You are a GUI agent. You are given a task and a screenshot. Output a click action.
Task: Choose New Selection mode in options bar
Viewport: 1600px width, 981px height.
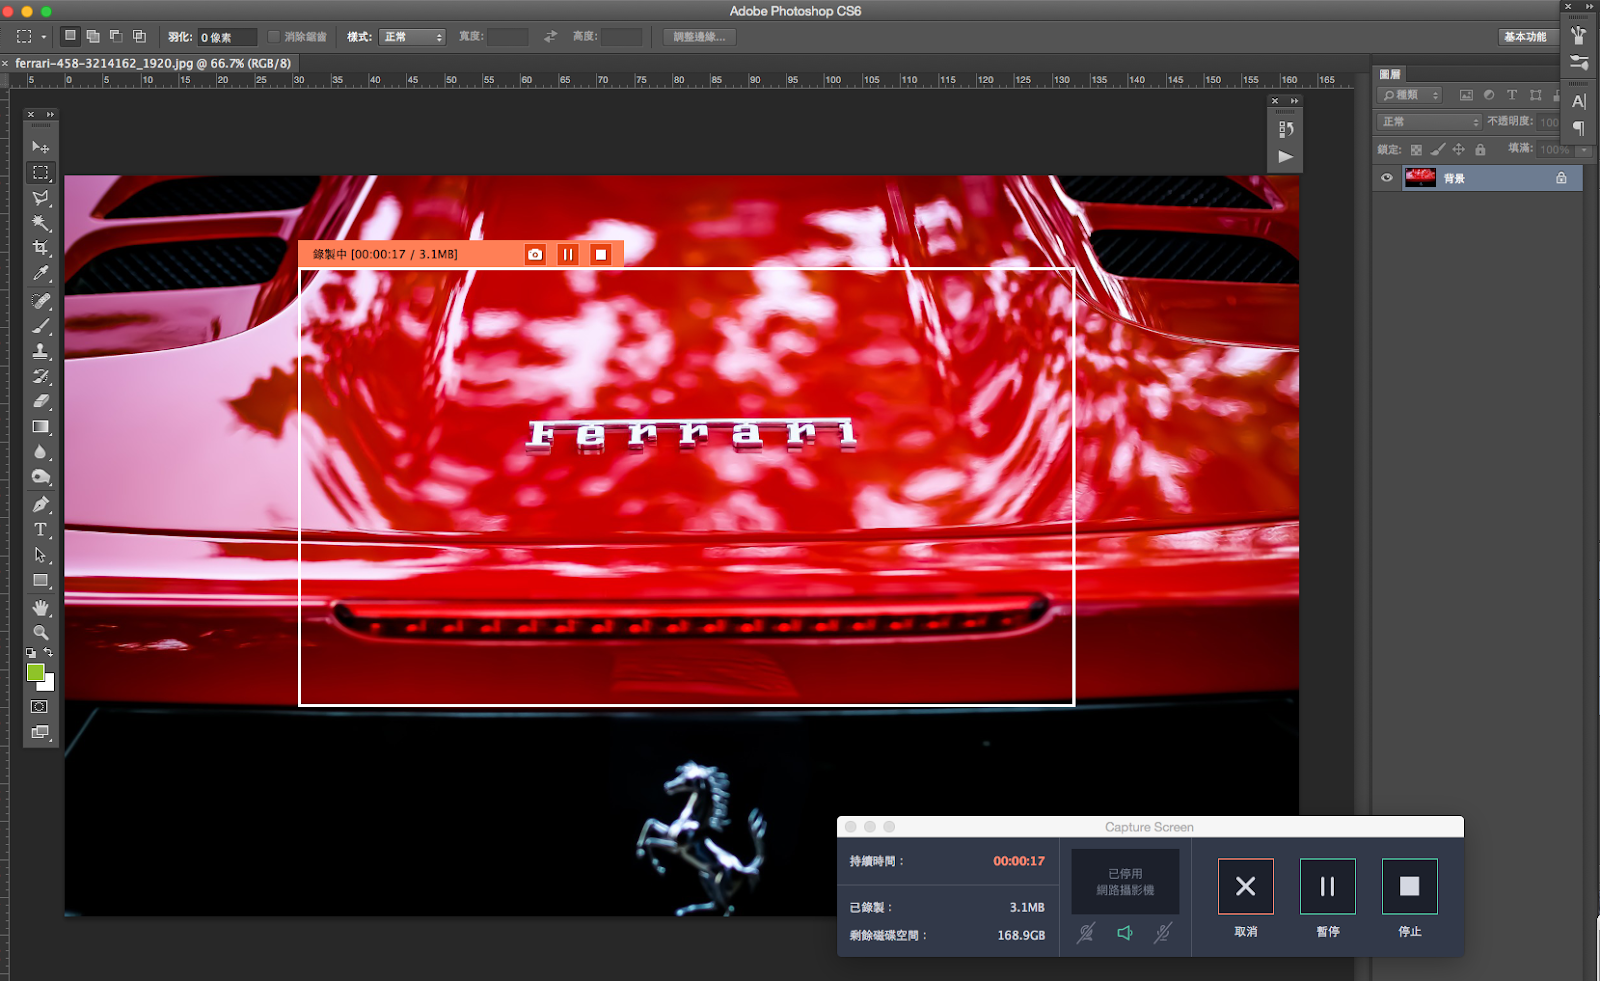tap(70, 36)
